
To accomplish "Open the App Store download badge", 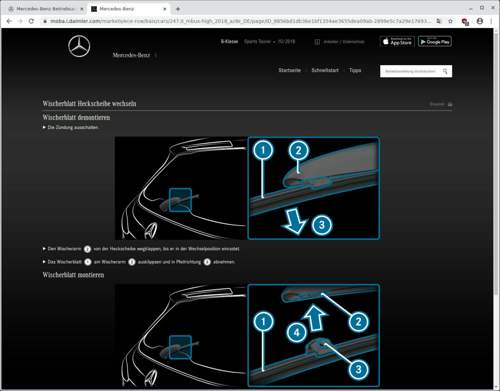I will (x=397, y=42).
